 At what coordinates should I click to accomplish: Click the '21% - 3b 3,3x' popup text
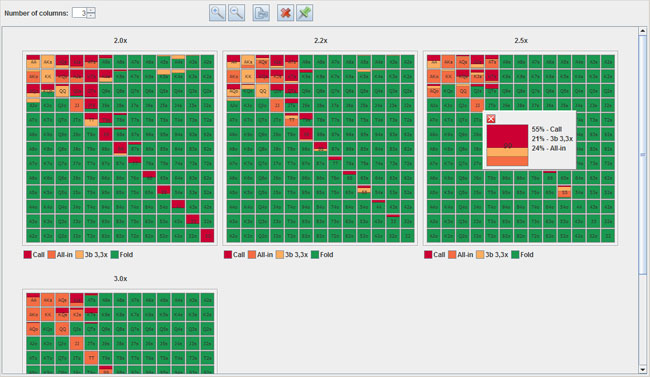click(x=552, y=139)
